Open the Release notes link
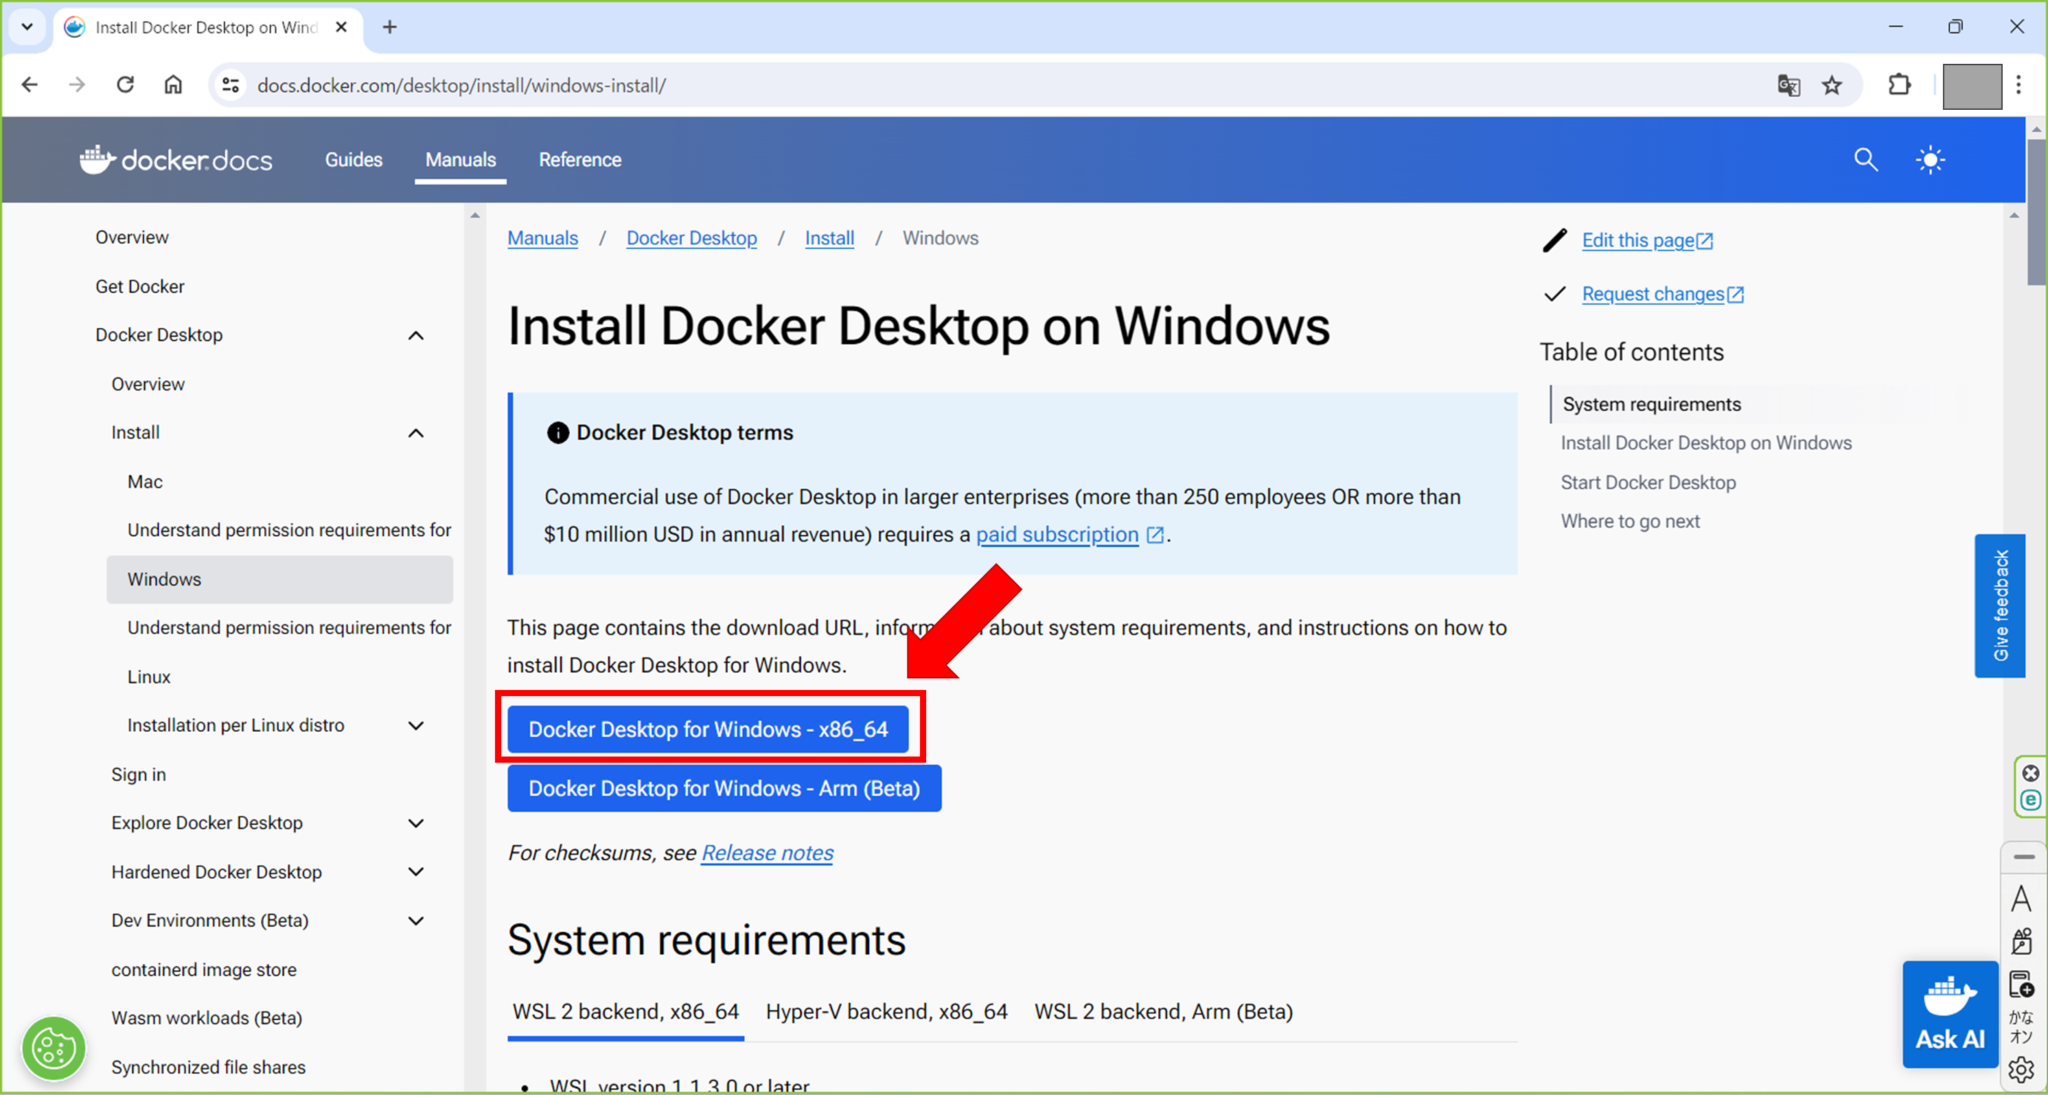 pyautogui.click(x=766, y=853)
